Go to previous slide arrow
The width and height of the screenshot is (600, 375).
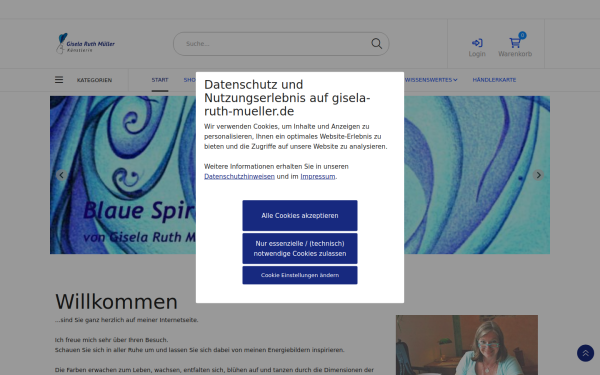pyautogui.click(x=61, y=175)
